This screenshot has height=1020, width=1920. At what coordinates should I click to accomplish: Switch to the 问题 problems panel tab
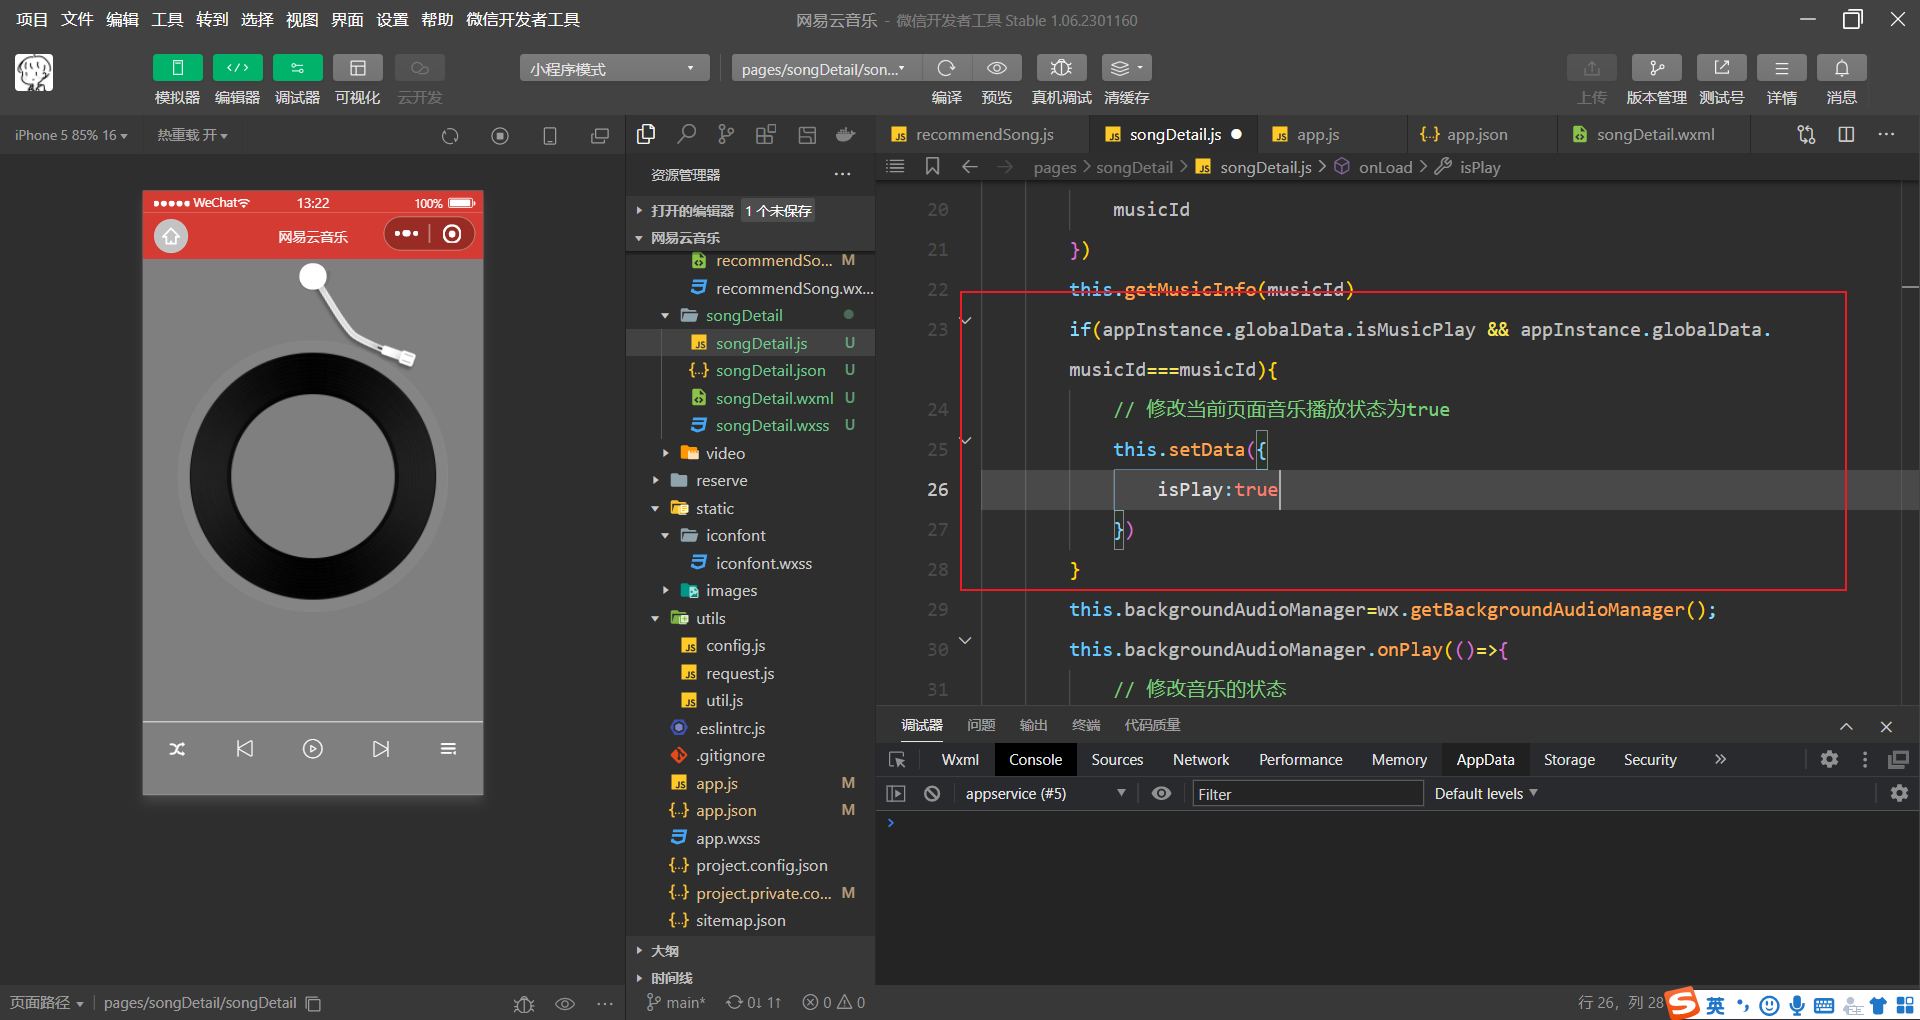point(981,725)
